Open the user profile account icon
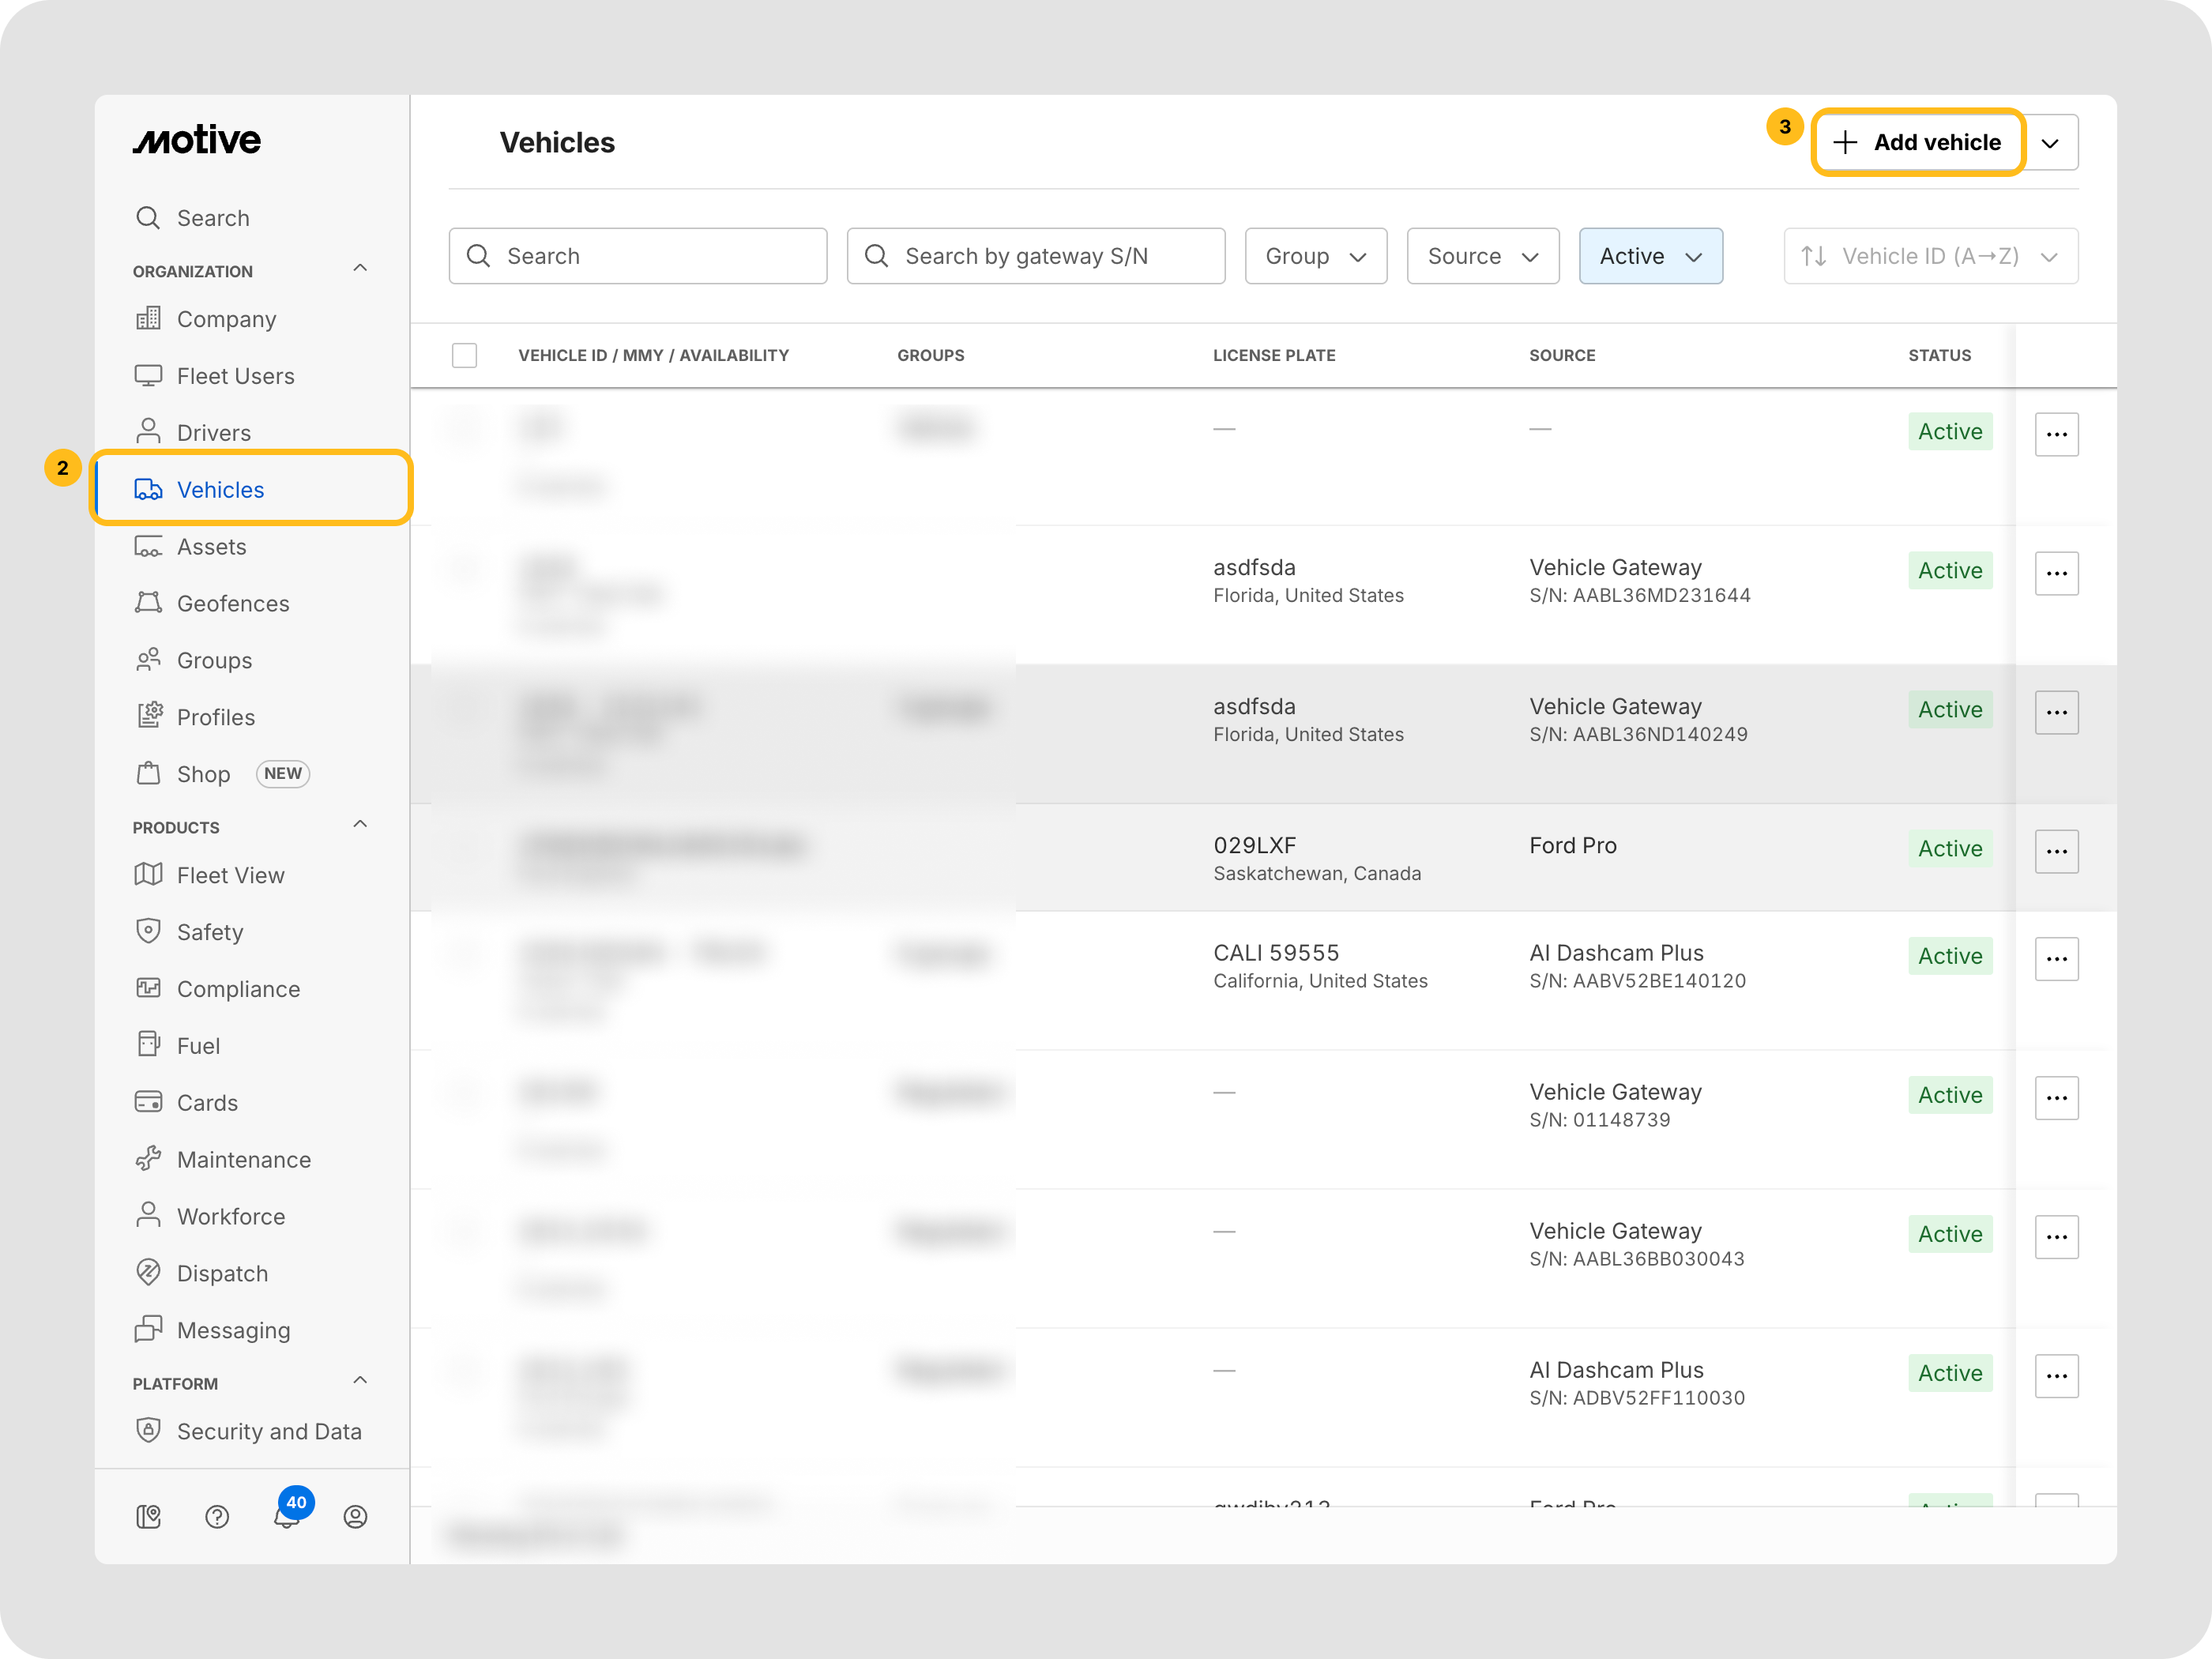Viewport: 2212px width, 1659px height. point(355,1517)
